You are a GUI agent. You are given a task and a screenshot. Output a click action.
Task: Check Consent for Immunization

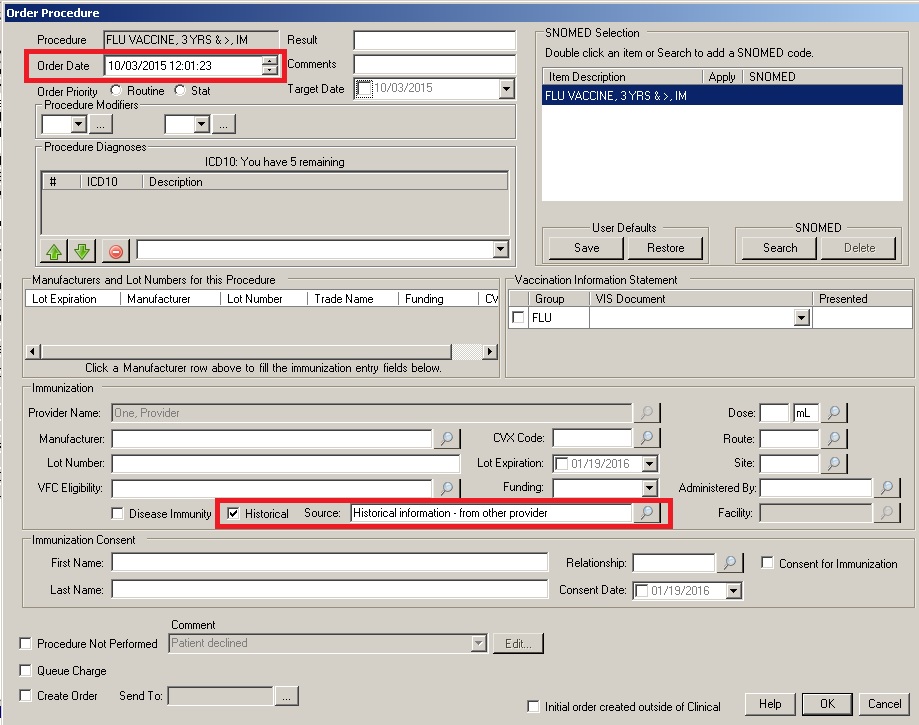coord(766,563)
